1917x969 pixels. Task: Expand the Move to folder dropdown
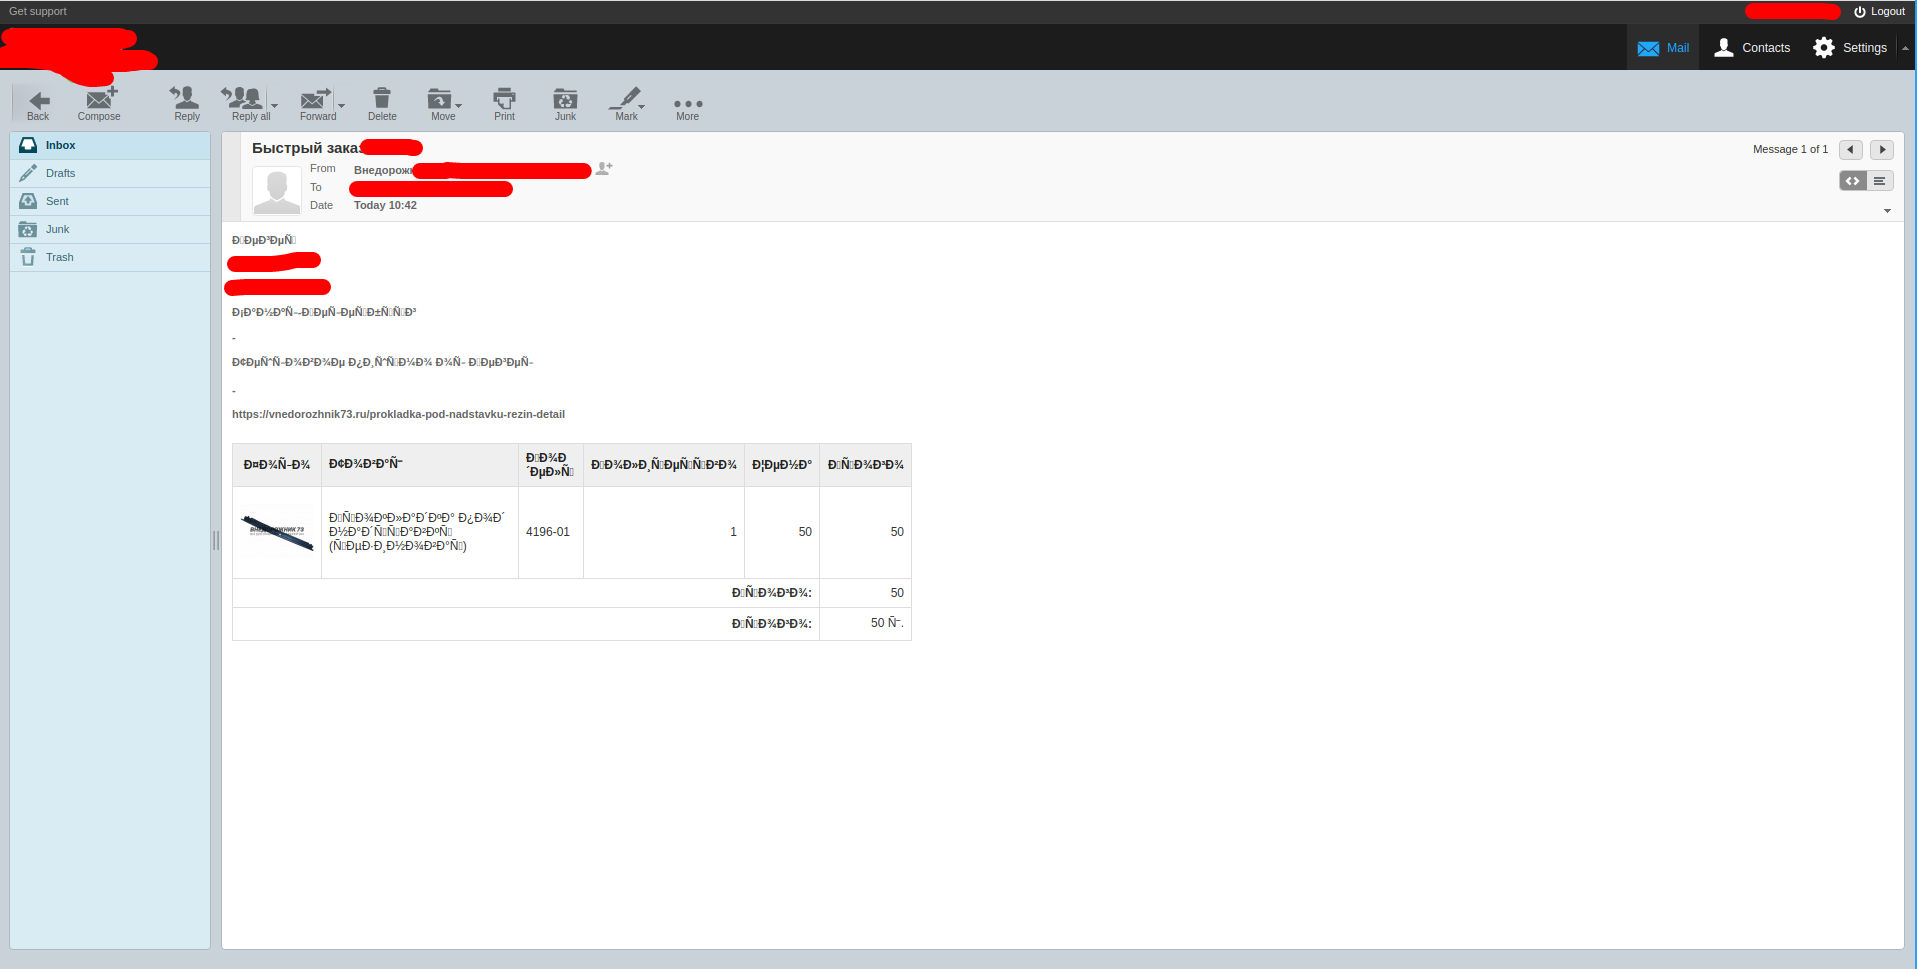[x=458, y=104]
